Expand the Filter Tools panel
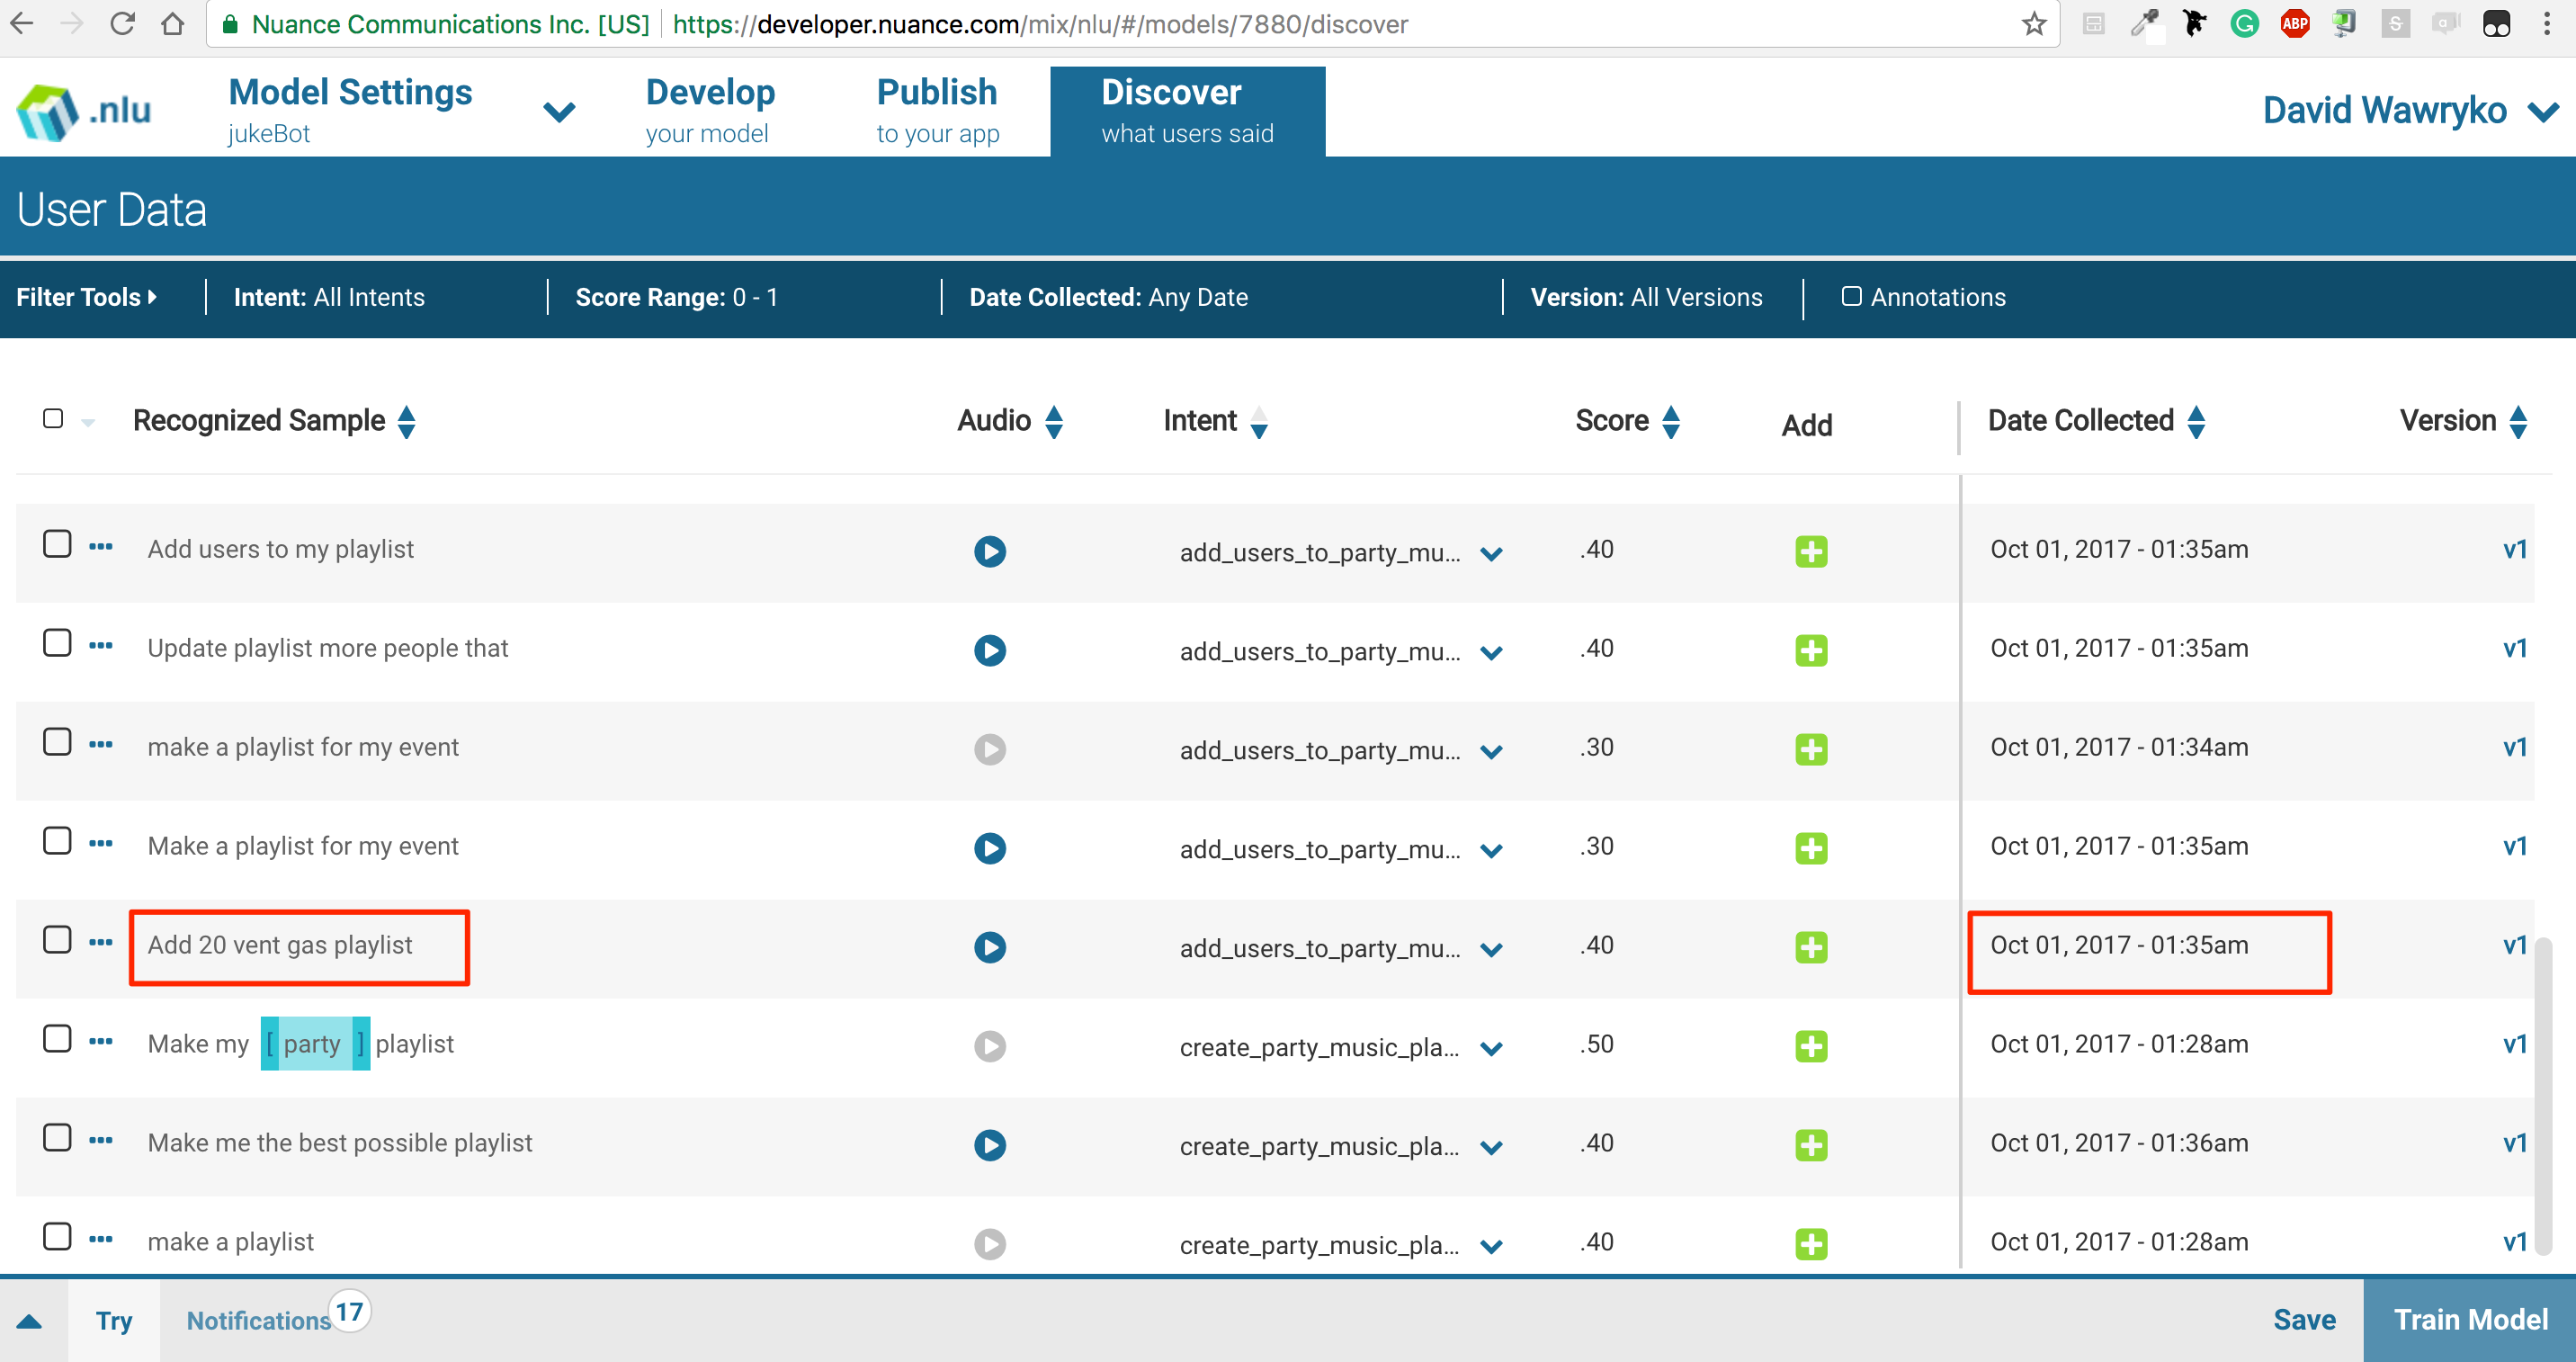Viewport: 2576px width, 1362px height. coord(87,297)
